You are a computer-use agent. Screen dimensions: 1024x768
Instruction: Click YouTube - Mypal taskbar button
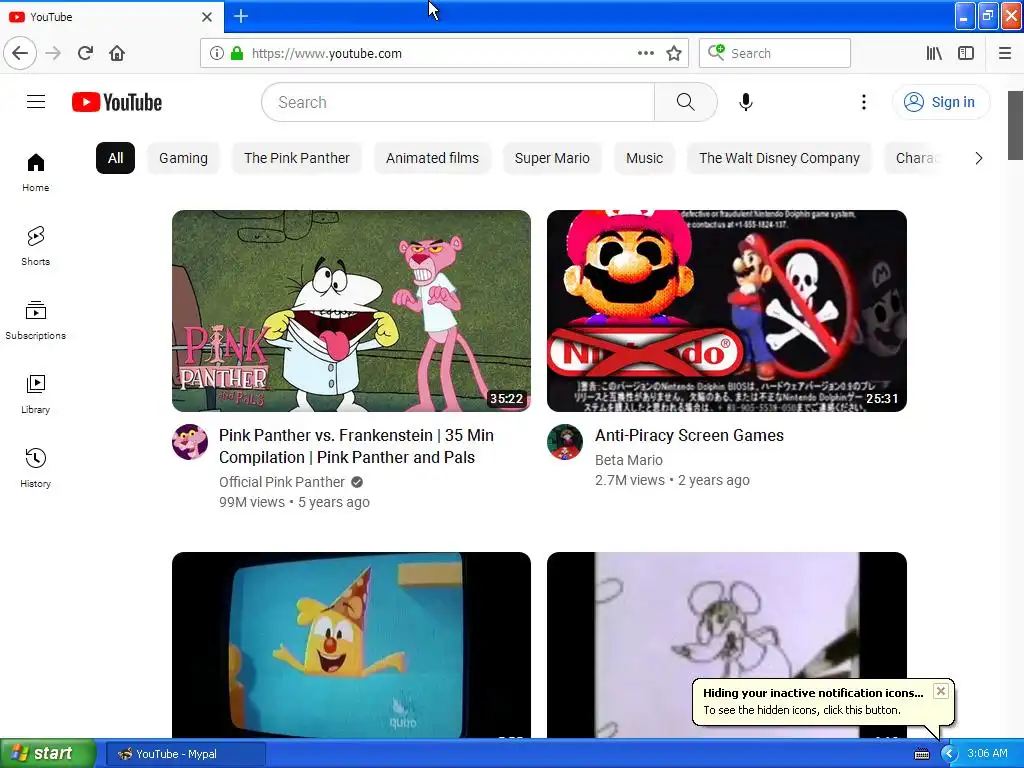[185, 754]
